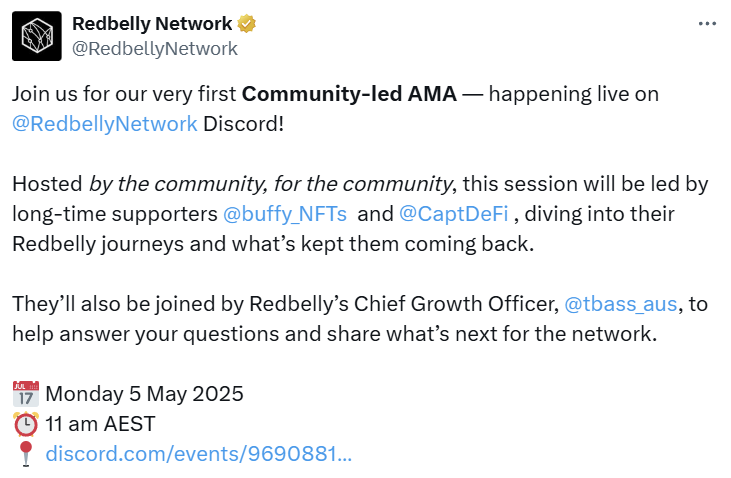This screenshot has width=731, height=478.
Task: Visit the @buffy_NFTs profile mention
Action: tap(285, 214)
